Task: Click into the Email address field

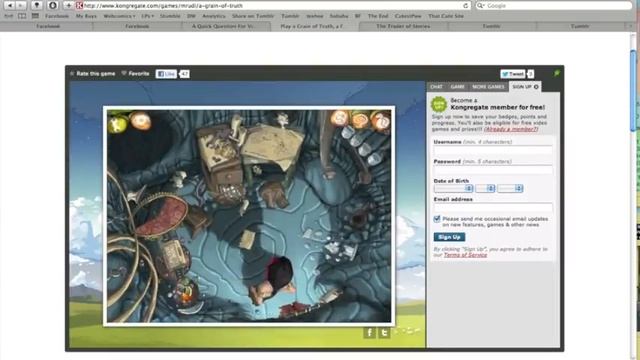Action: coord(493,208)
